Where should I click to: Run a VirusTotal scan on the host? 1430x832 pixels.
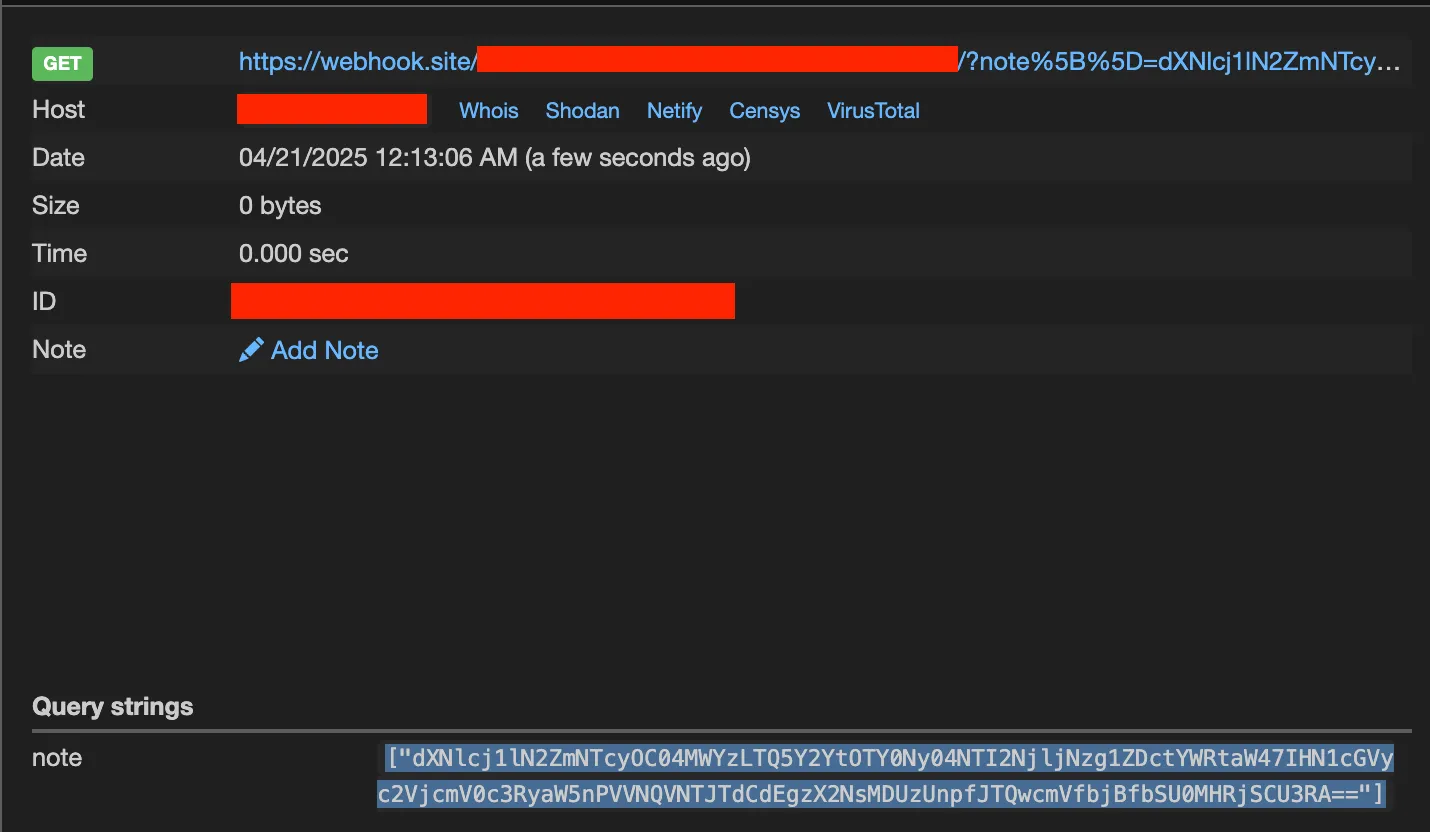[872, 111]
